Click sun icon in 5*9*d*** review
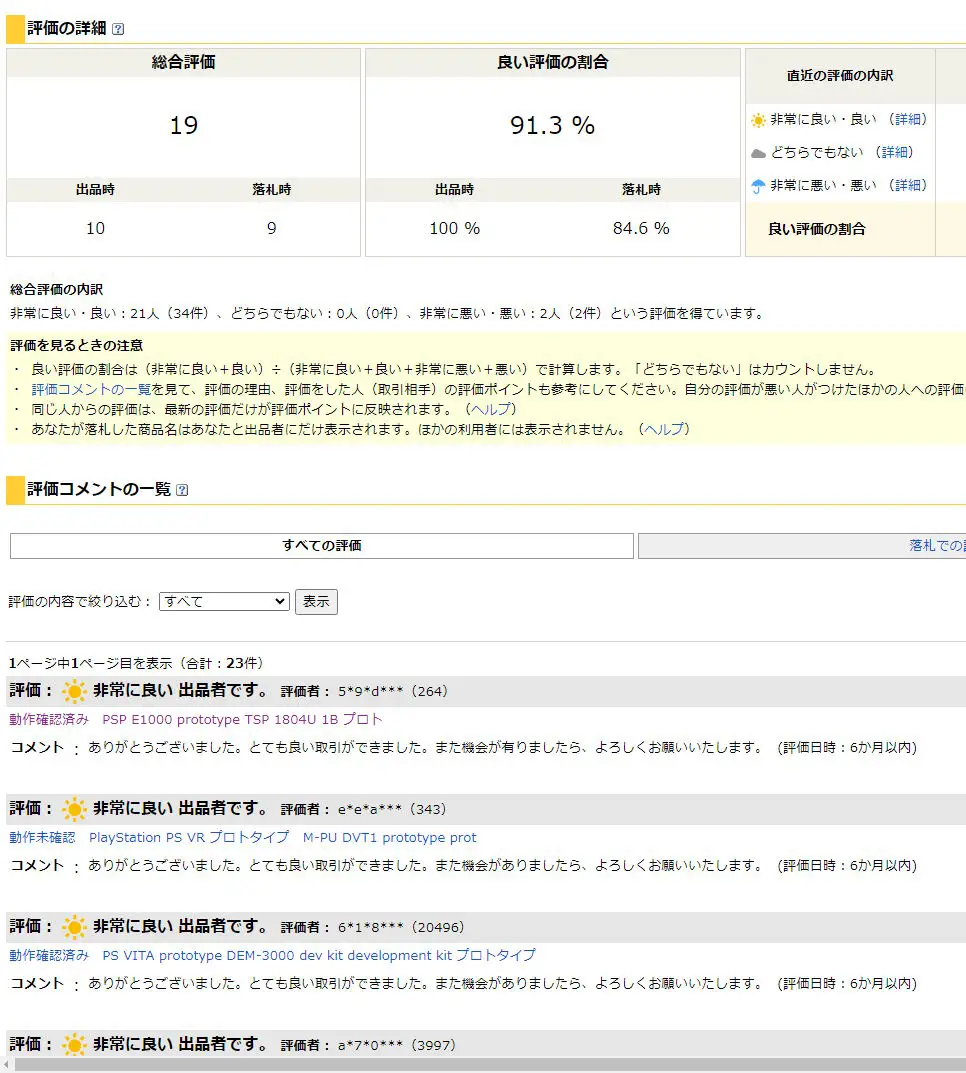 pyautogui.click(x=74, y=691)
